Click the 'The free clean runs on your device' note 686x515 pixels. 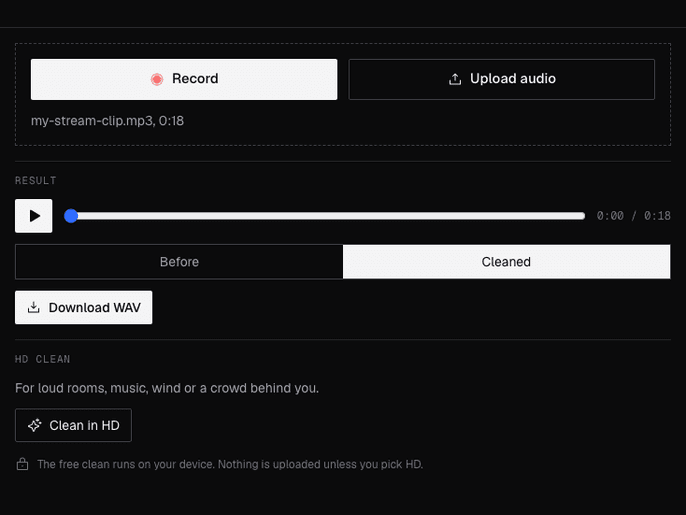coord(230,464)
